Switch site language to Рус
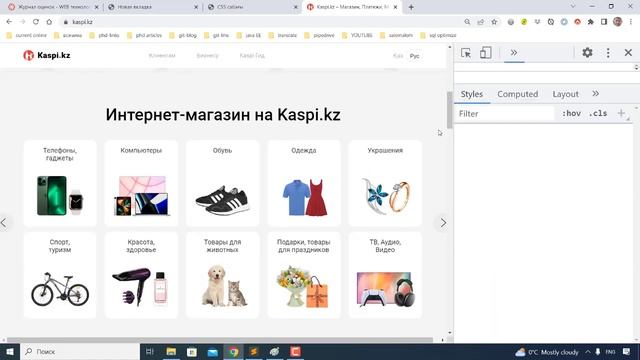The image size is (640, 360). click(x=414, y=56)
